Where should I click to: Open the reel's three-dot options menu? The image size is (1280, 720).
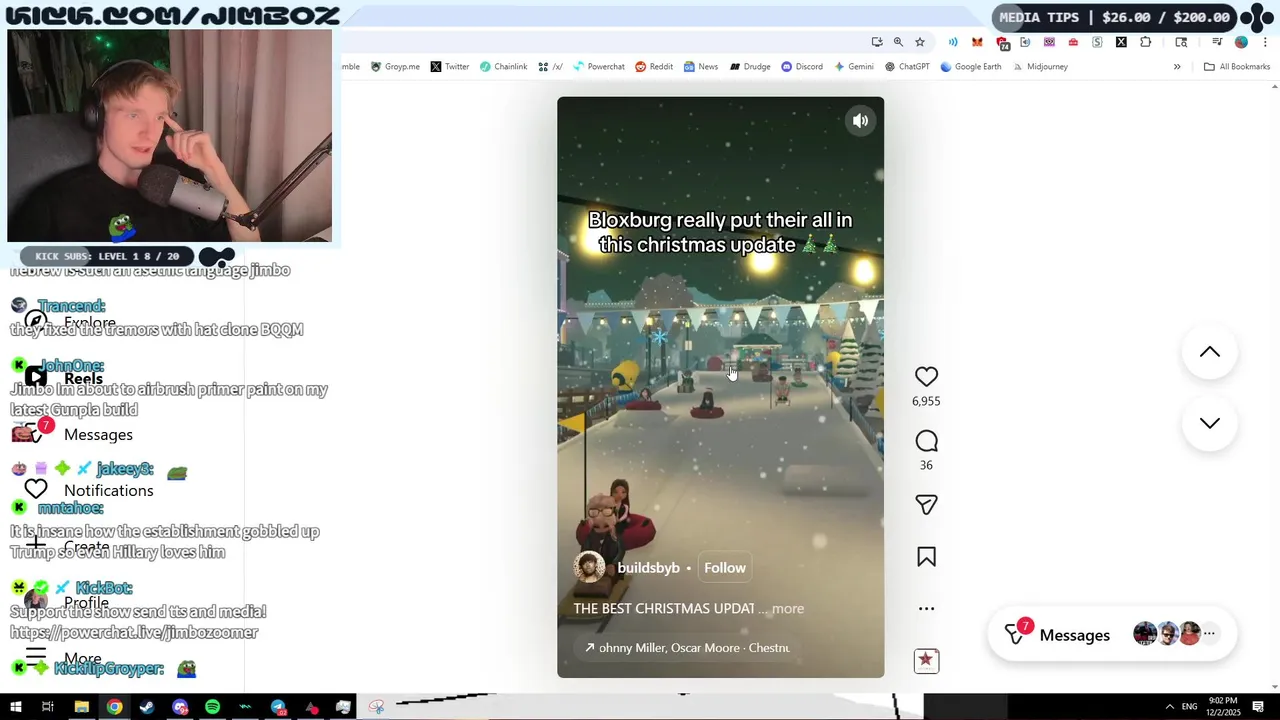point(926,608)
